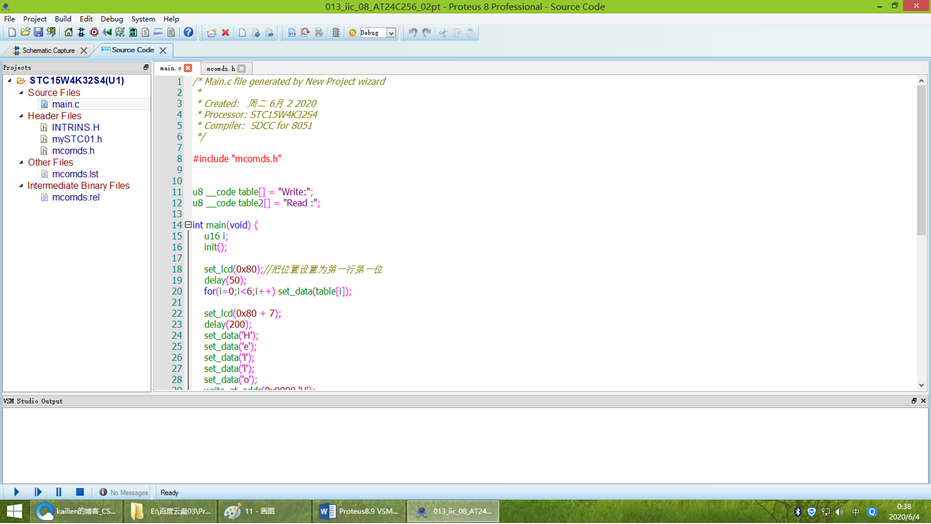Image resolution: width=931 pixels, height=524 pixels.
Task: Select mySTC01.h header file
Action: point(77,139)
